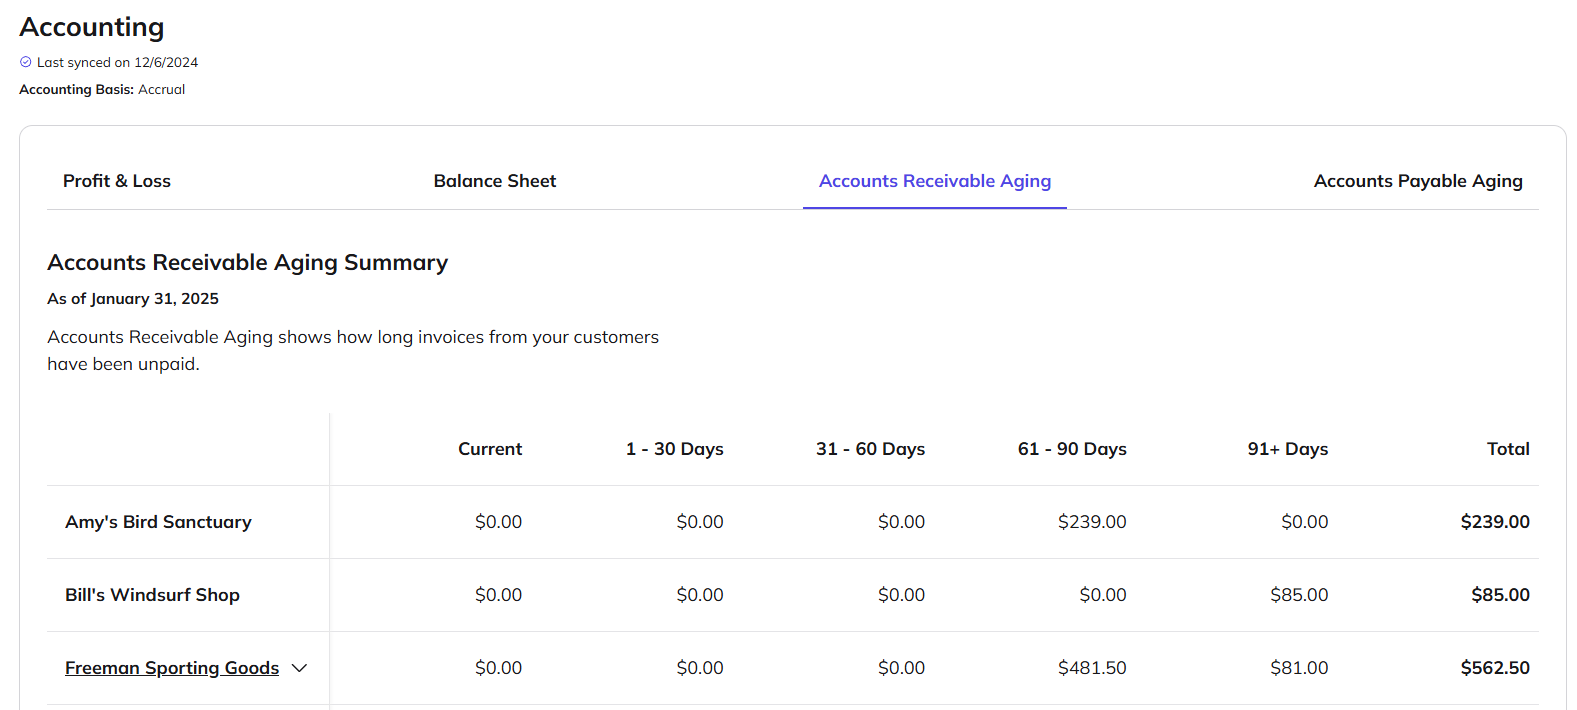Click Bill's 61 - 90 Days $0.00 cell
1577x710 pixels.
tap(1103, 595)
